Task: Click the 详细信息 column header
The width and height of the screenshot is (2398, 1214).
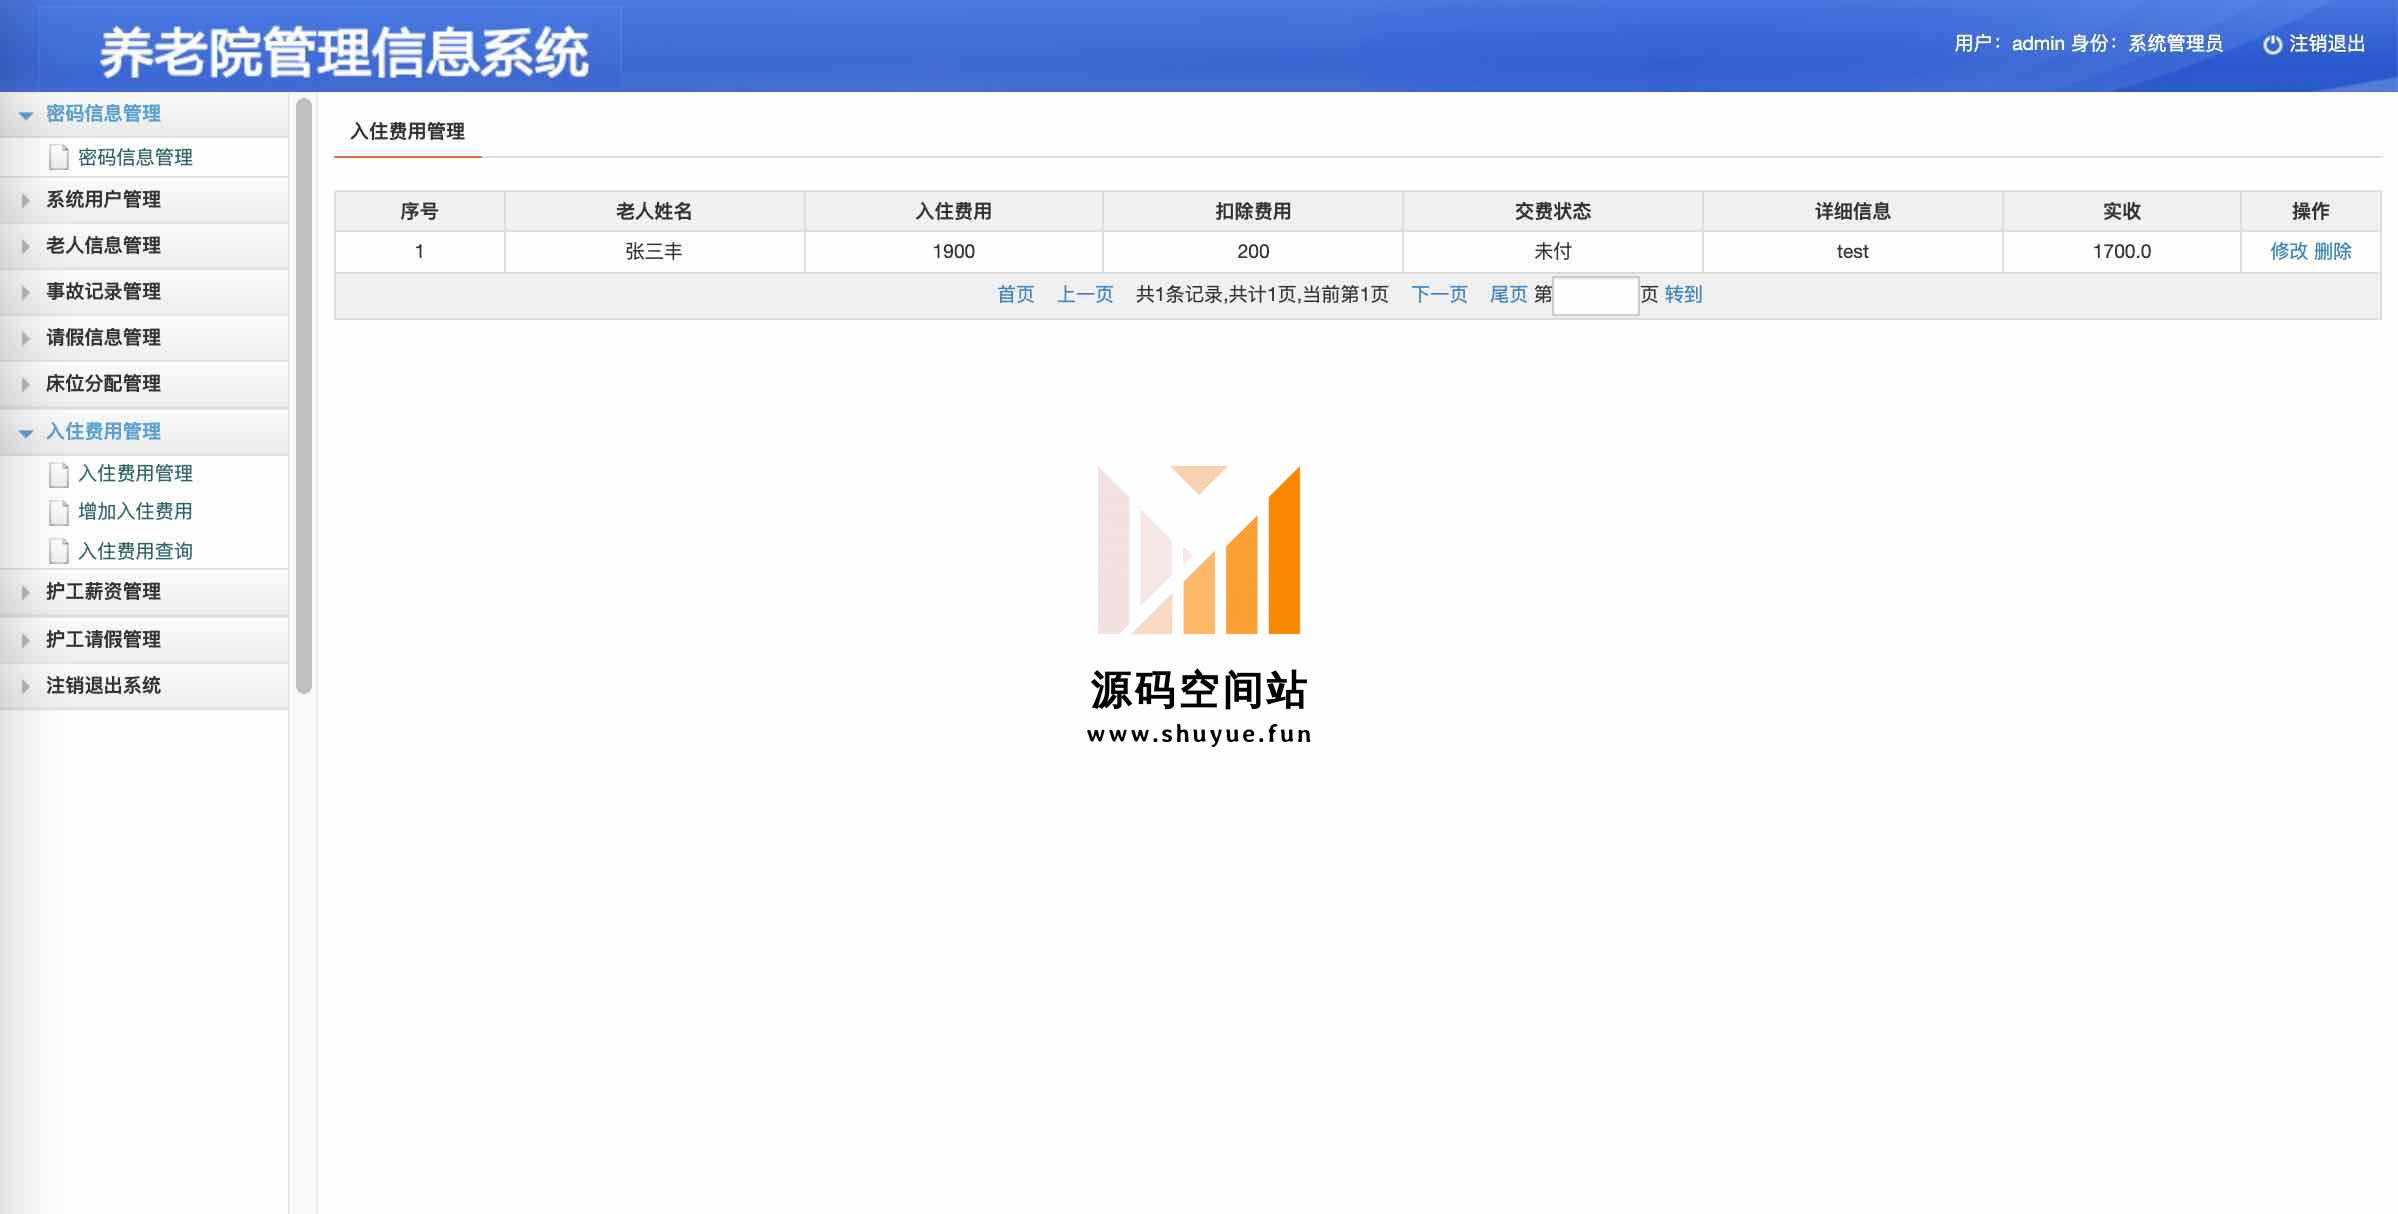Action: [x=1853, y=211]
